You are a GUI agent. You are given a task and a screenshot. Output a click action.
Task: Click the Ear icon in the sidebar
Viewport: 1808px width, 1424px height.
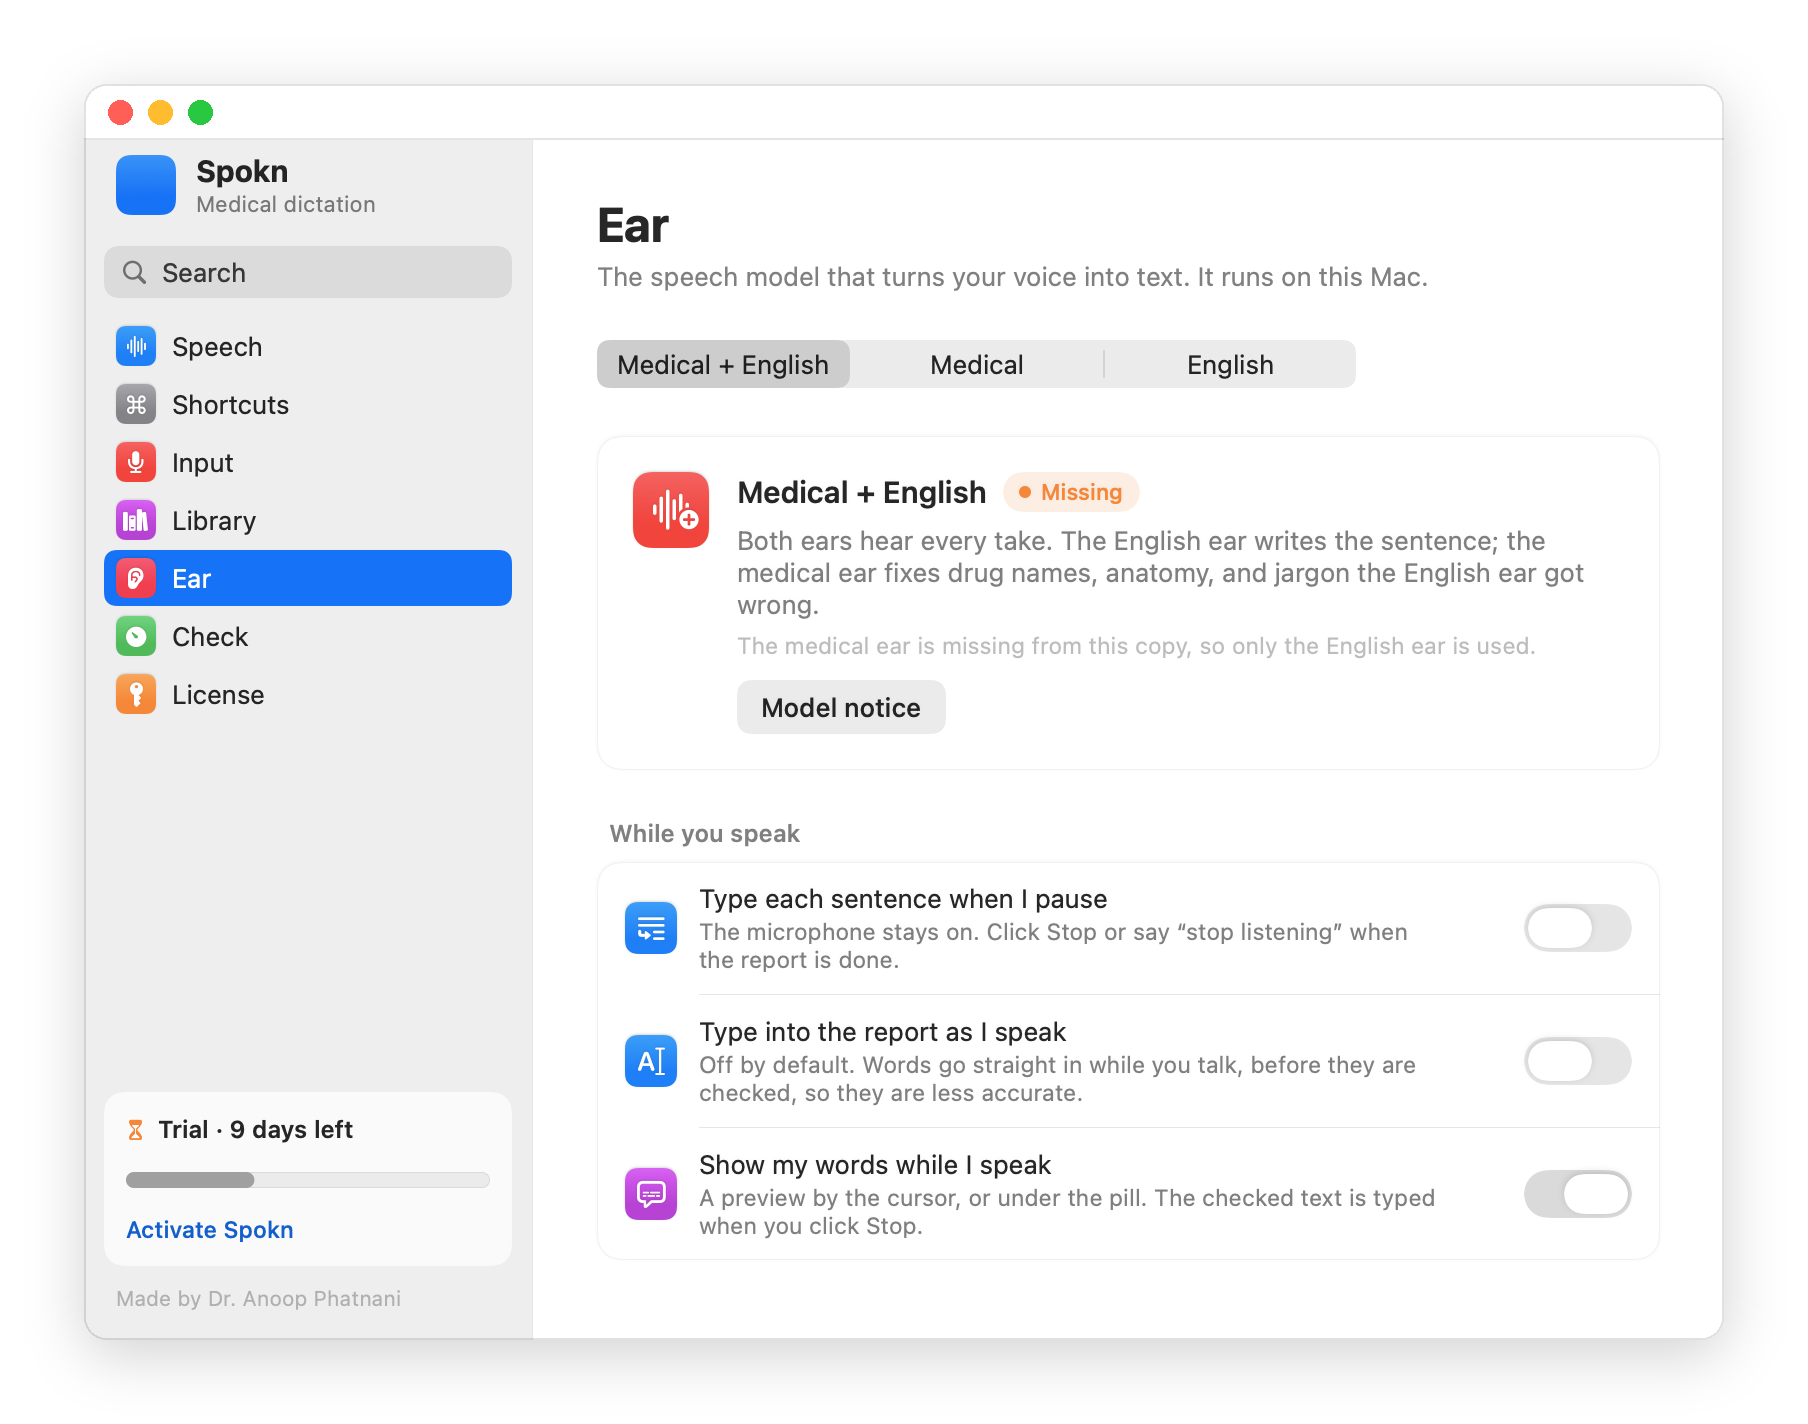136,578
